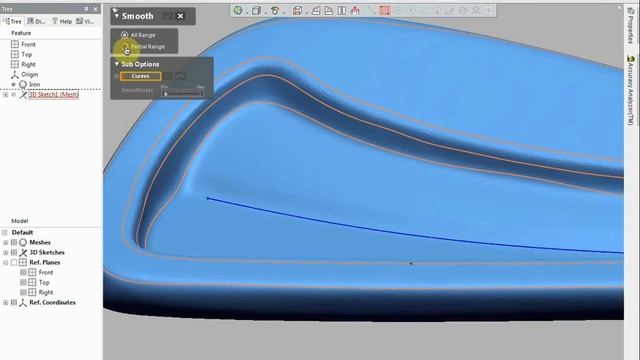Toggle visibility checkbox for Ref. Planes
Viewport: 640px width, 360px height.
[14, 262]
